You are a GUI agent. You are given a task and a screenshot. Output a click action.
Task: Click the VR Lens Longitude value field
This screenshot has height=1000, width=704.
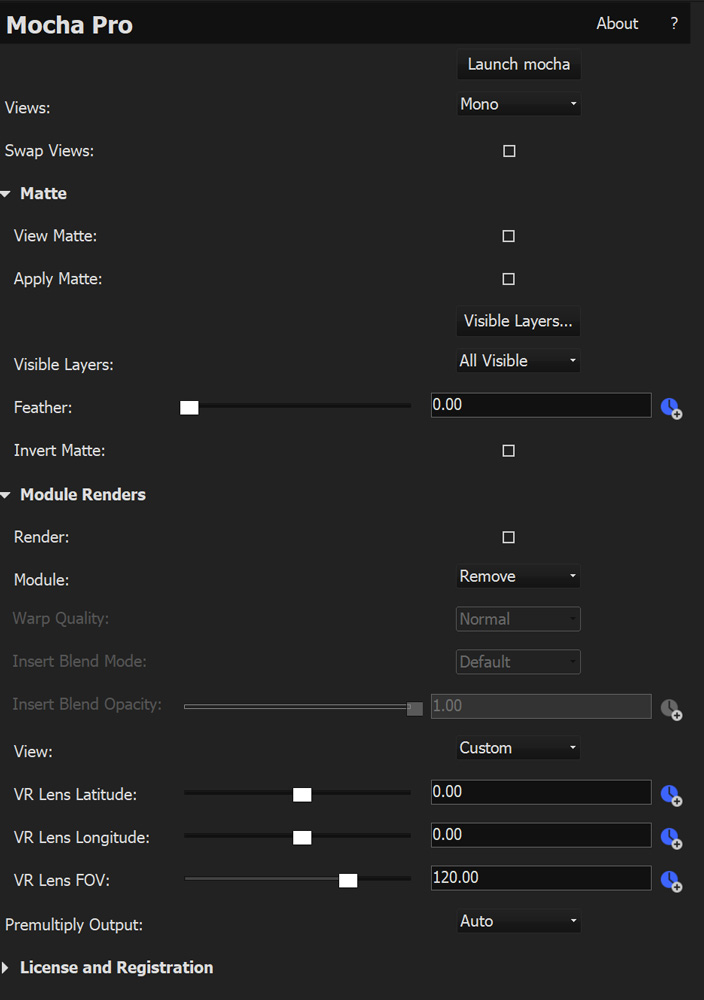(541, 835)
